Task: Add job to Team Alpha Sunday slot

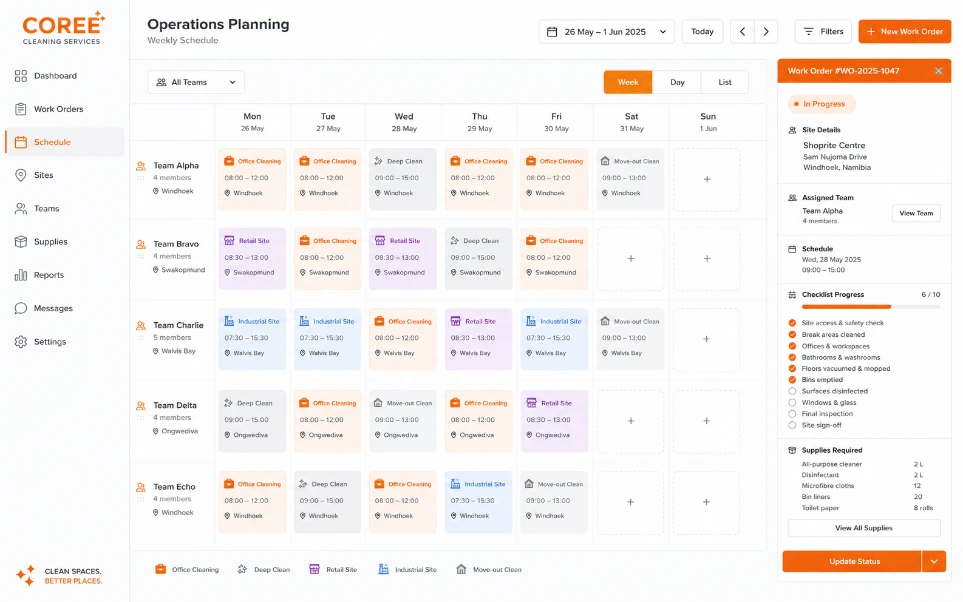Action: coord(706,179)
